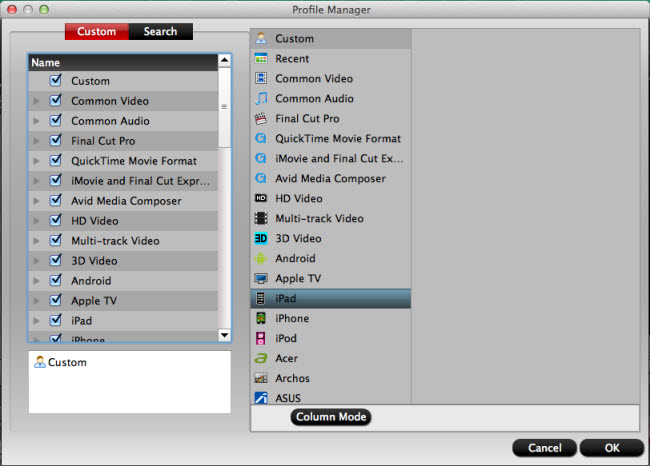Screen dimensions: 650x466
Task: Click the Final Cut Pro clapperboard icon
Action: coord(261,119)
